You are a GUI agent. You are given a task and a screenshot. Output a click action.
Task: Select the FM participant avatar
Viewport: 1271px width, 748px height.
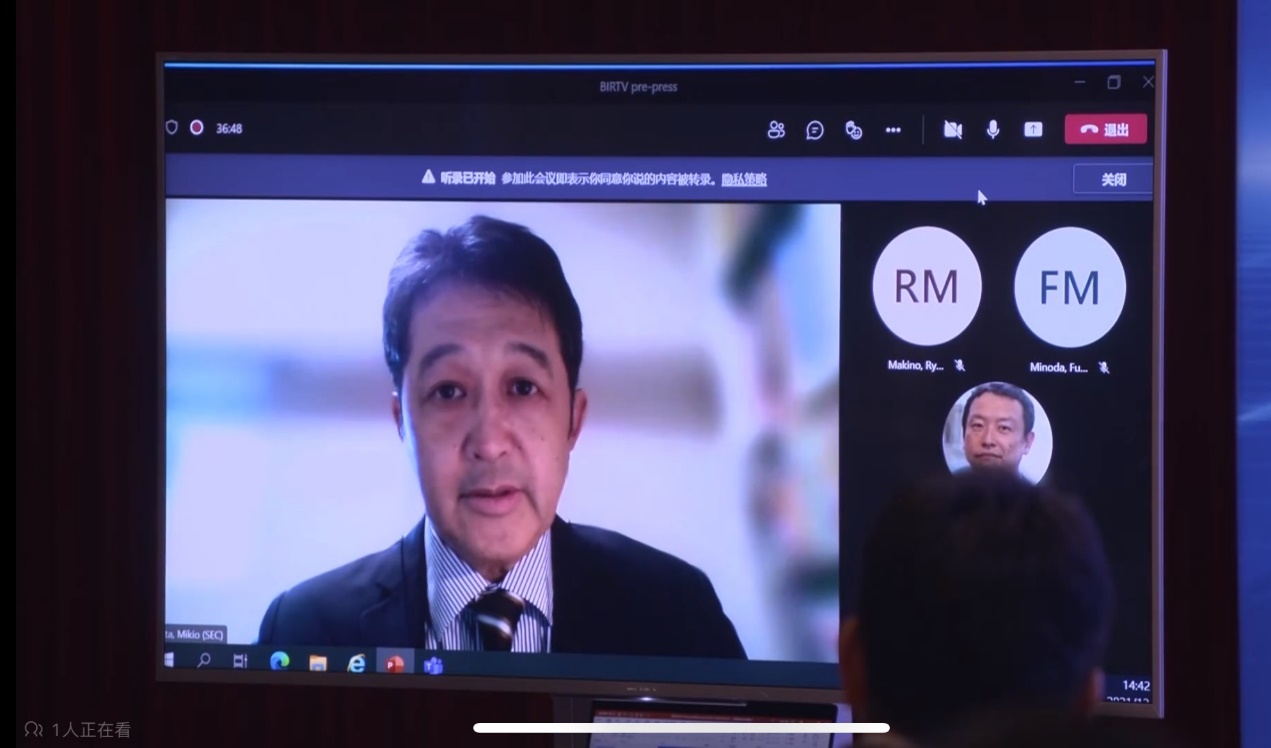coord(1069,288)
